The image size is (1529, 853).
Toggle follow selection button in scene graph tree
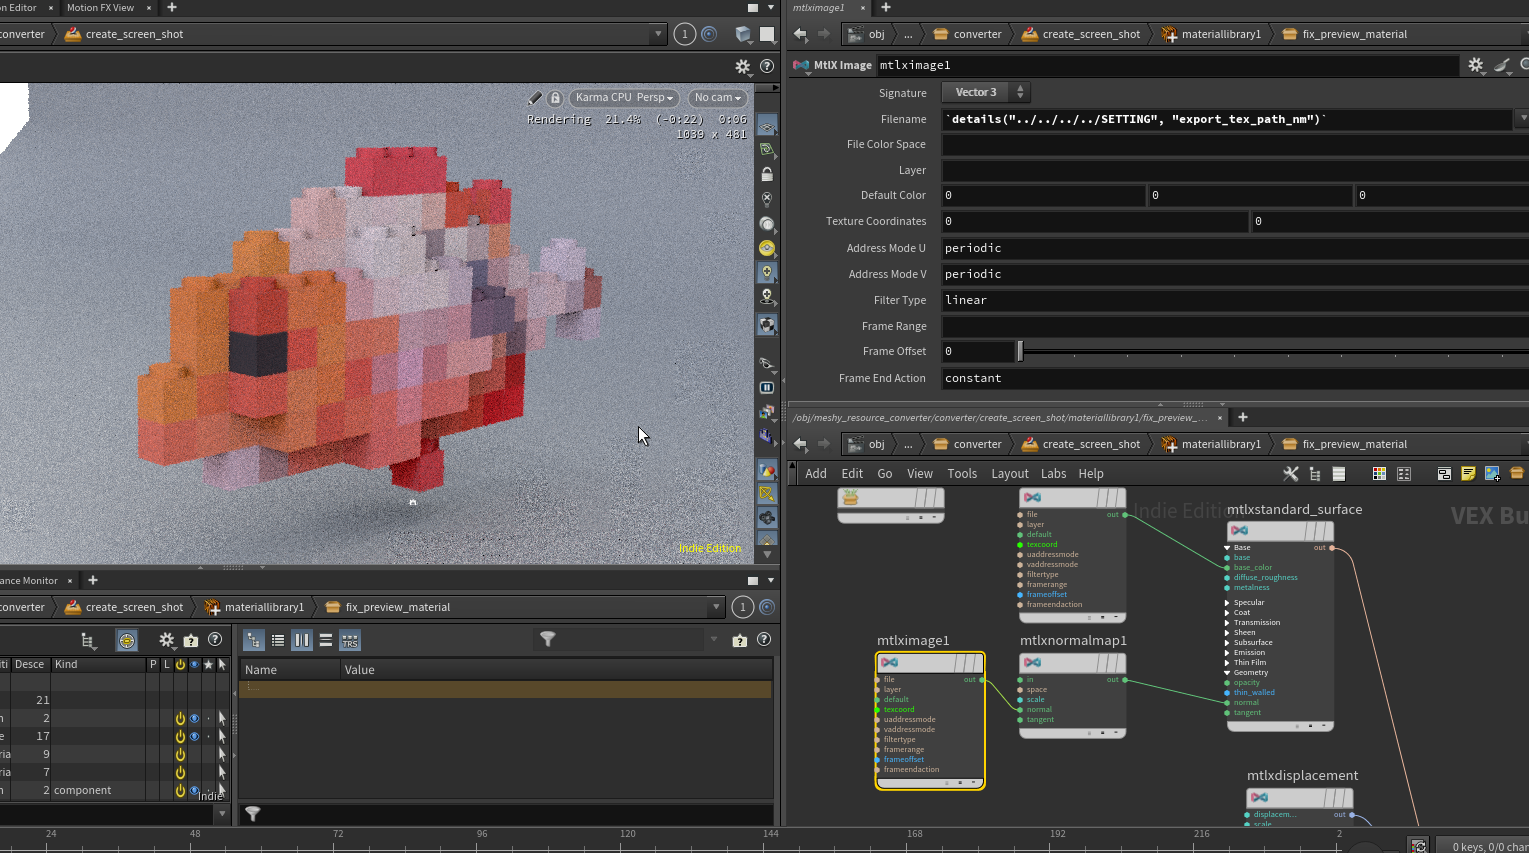pos(127,640)
